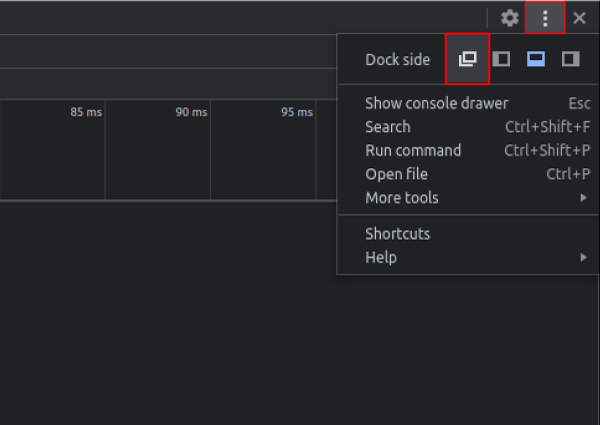Screen dimensions: 600x425
Task: Close DevTools with the X icon
Action: coord(579,18)
